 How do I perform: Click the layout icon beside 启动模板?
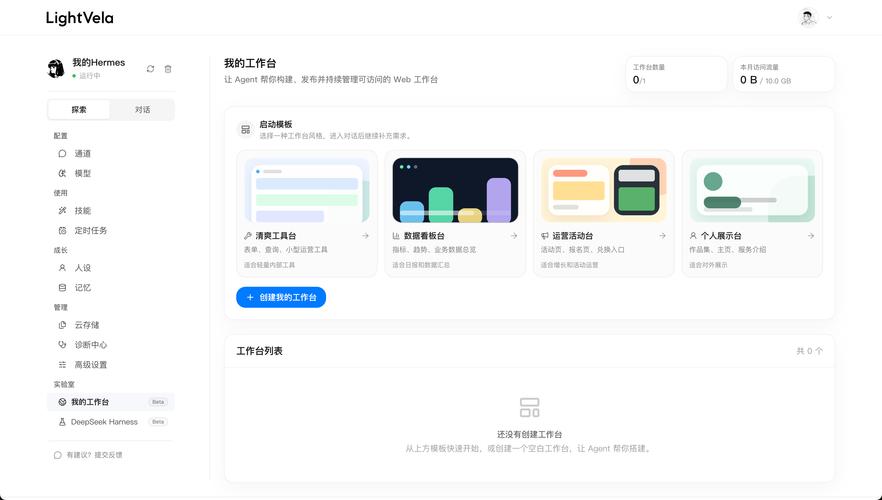point(245,129)
